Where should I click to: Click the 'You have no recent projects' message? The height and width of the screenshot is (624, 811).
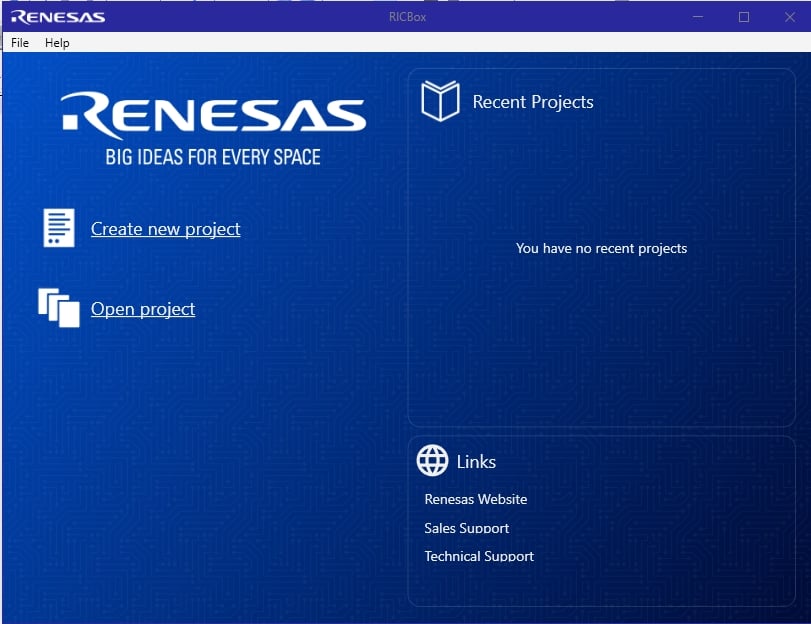pyautogui.click(x=601, y=248)
